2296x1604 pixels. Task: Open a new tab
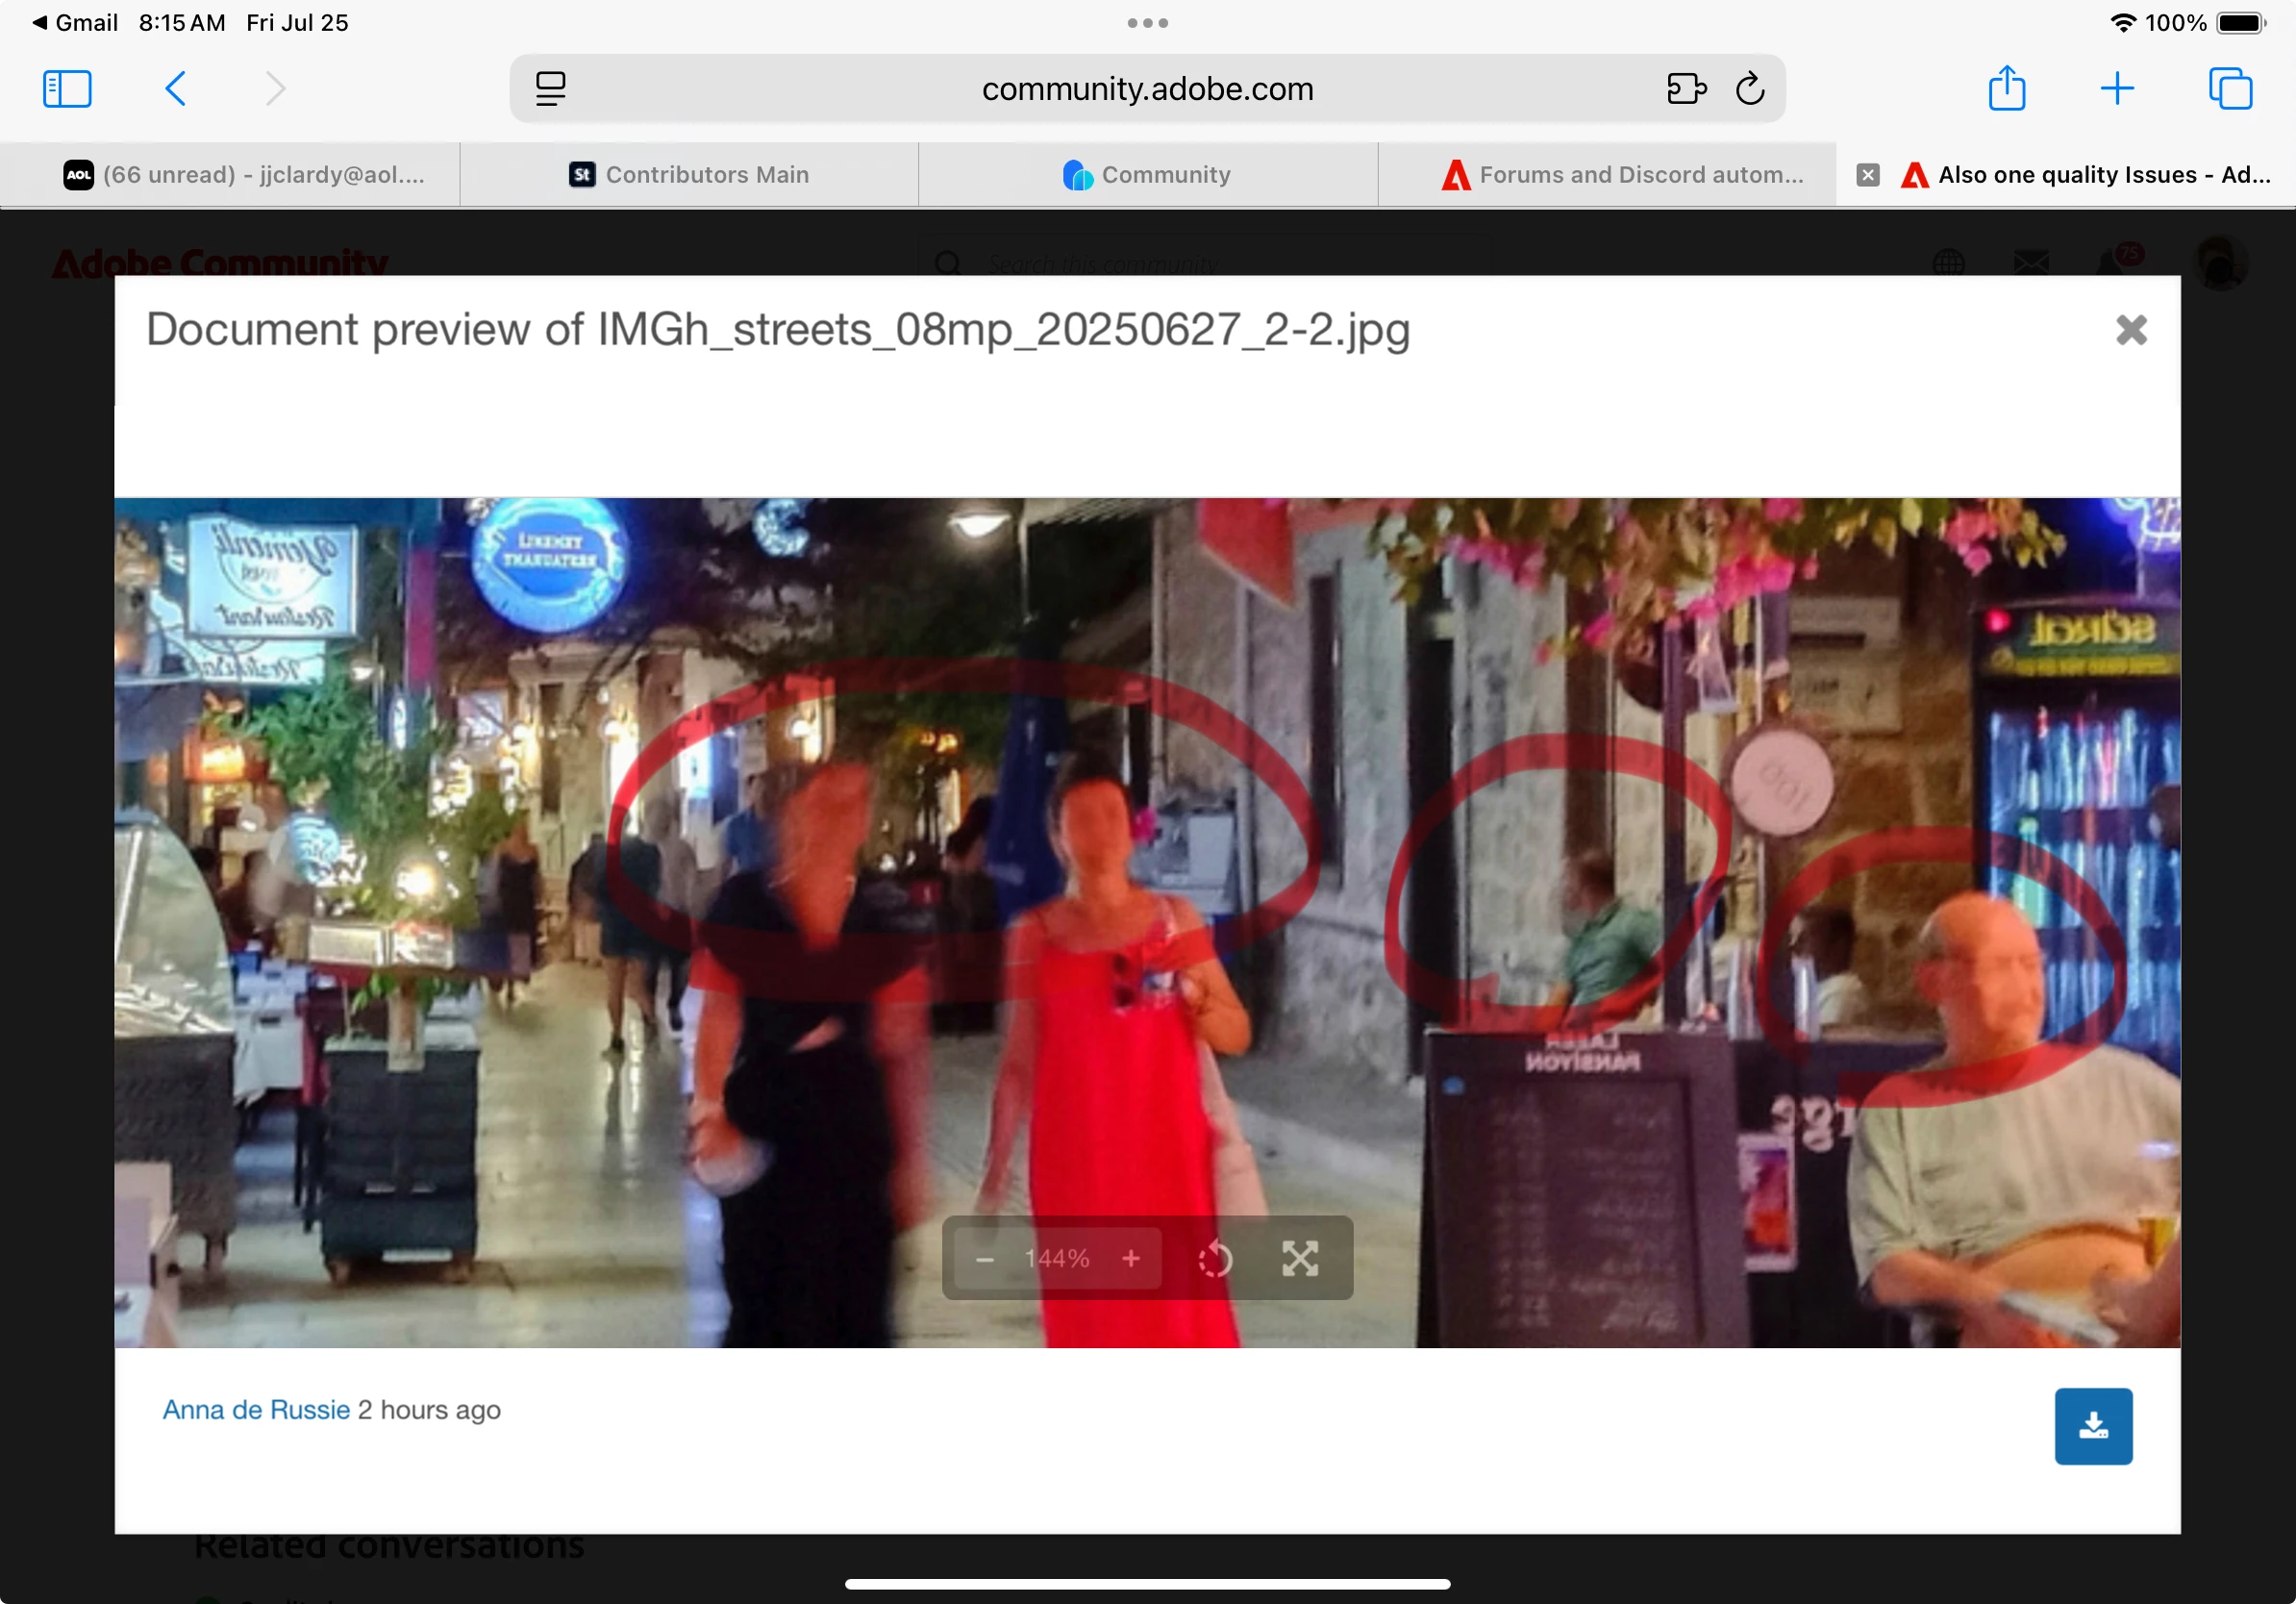(x=2117, y=89)
